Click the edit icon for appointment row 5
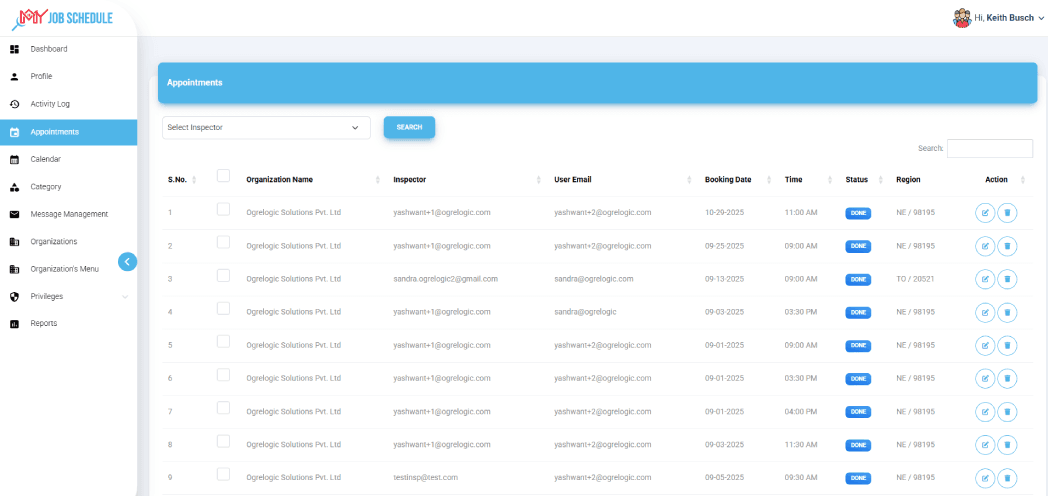1048x496 pixels. point(985,345)
